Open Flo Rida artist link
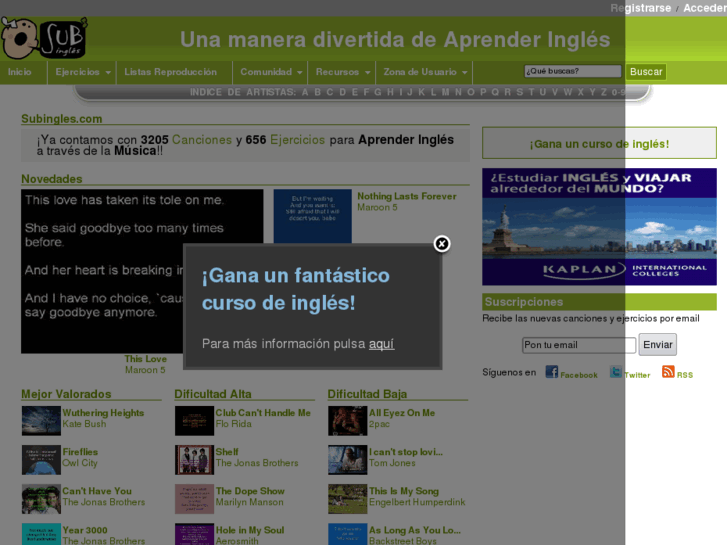Screen dimensions: 727x545 [234, 424]
